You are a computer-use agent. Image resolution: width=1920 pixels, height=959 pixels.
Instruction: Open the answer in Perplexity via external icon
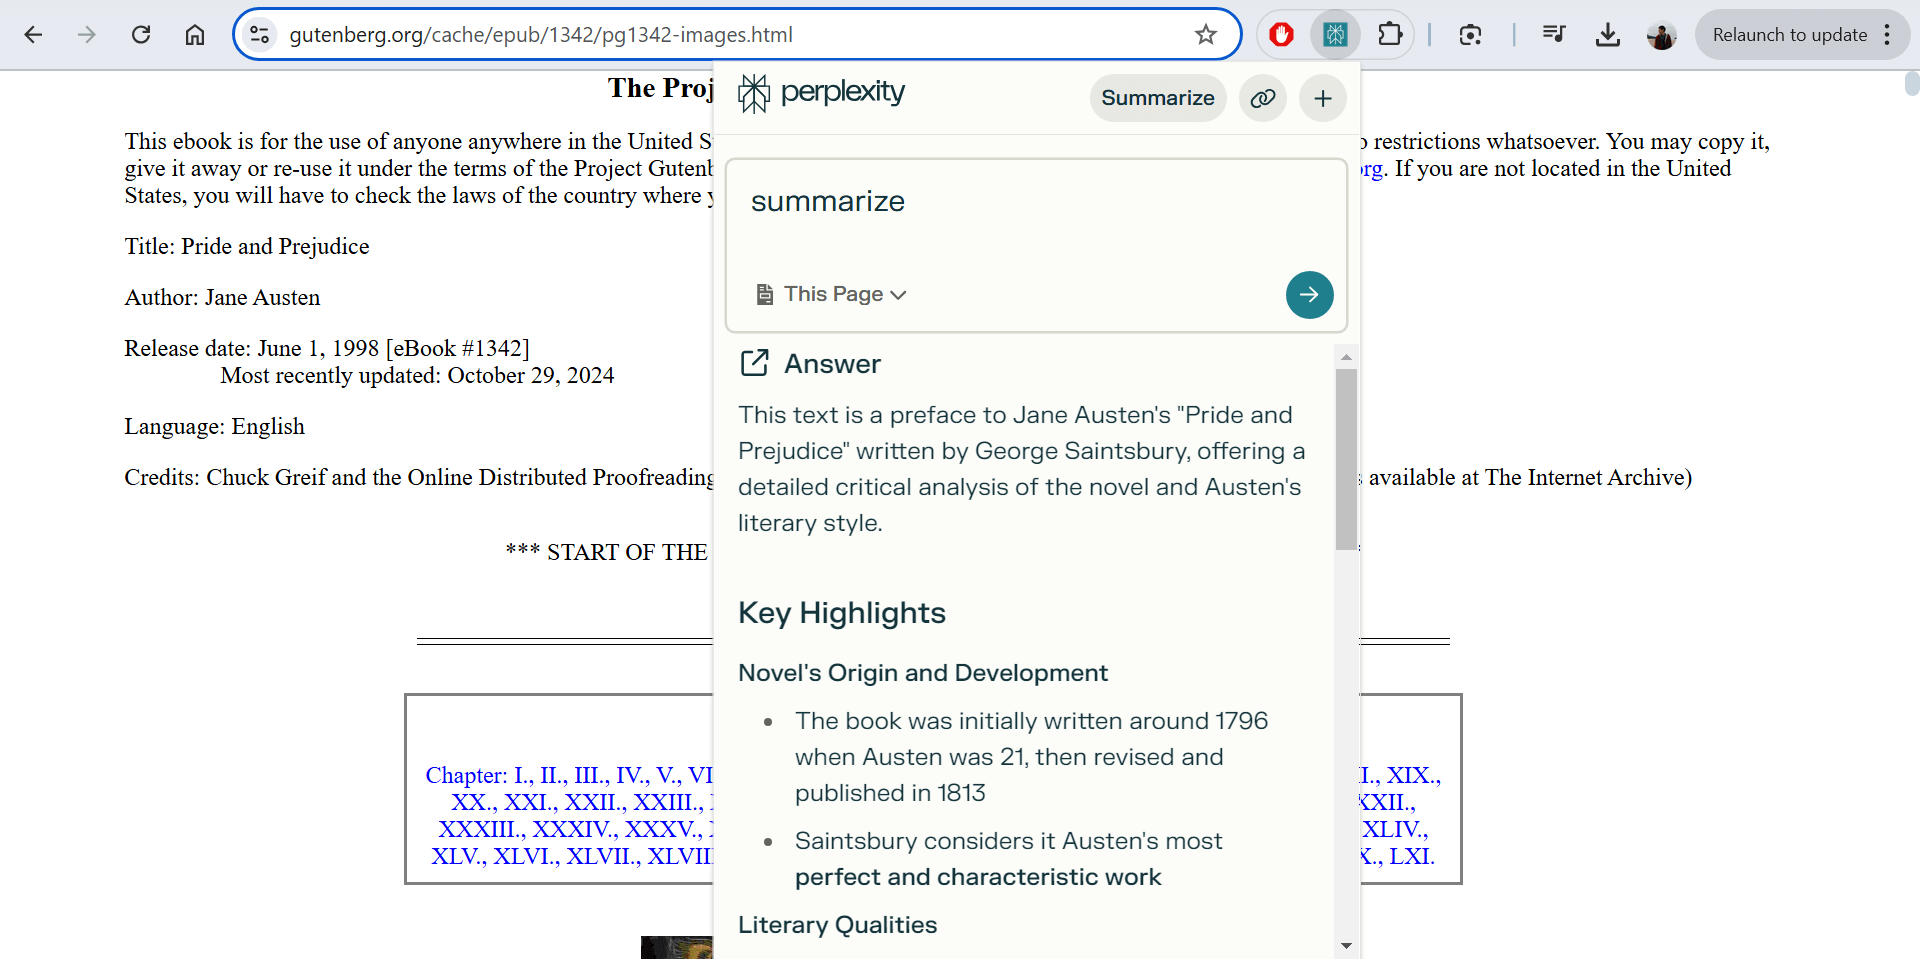pyautogui.click(x=754, y=363)
